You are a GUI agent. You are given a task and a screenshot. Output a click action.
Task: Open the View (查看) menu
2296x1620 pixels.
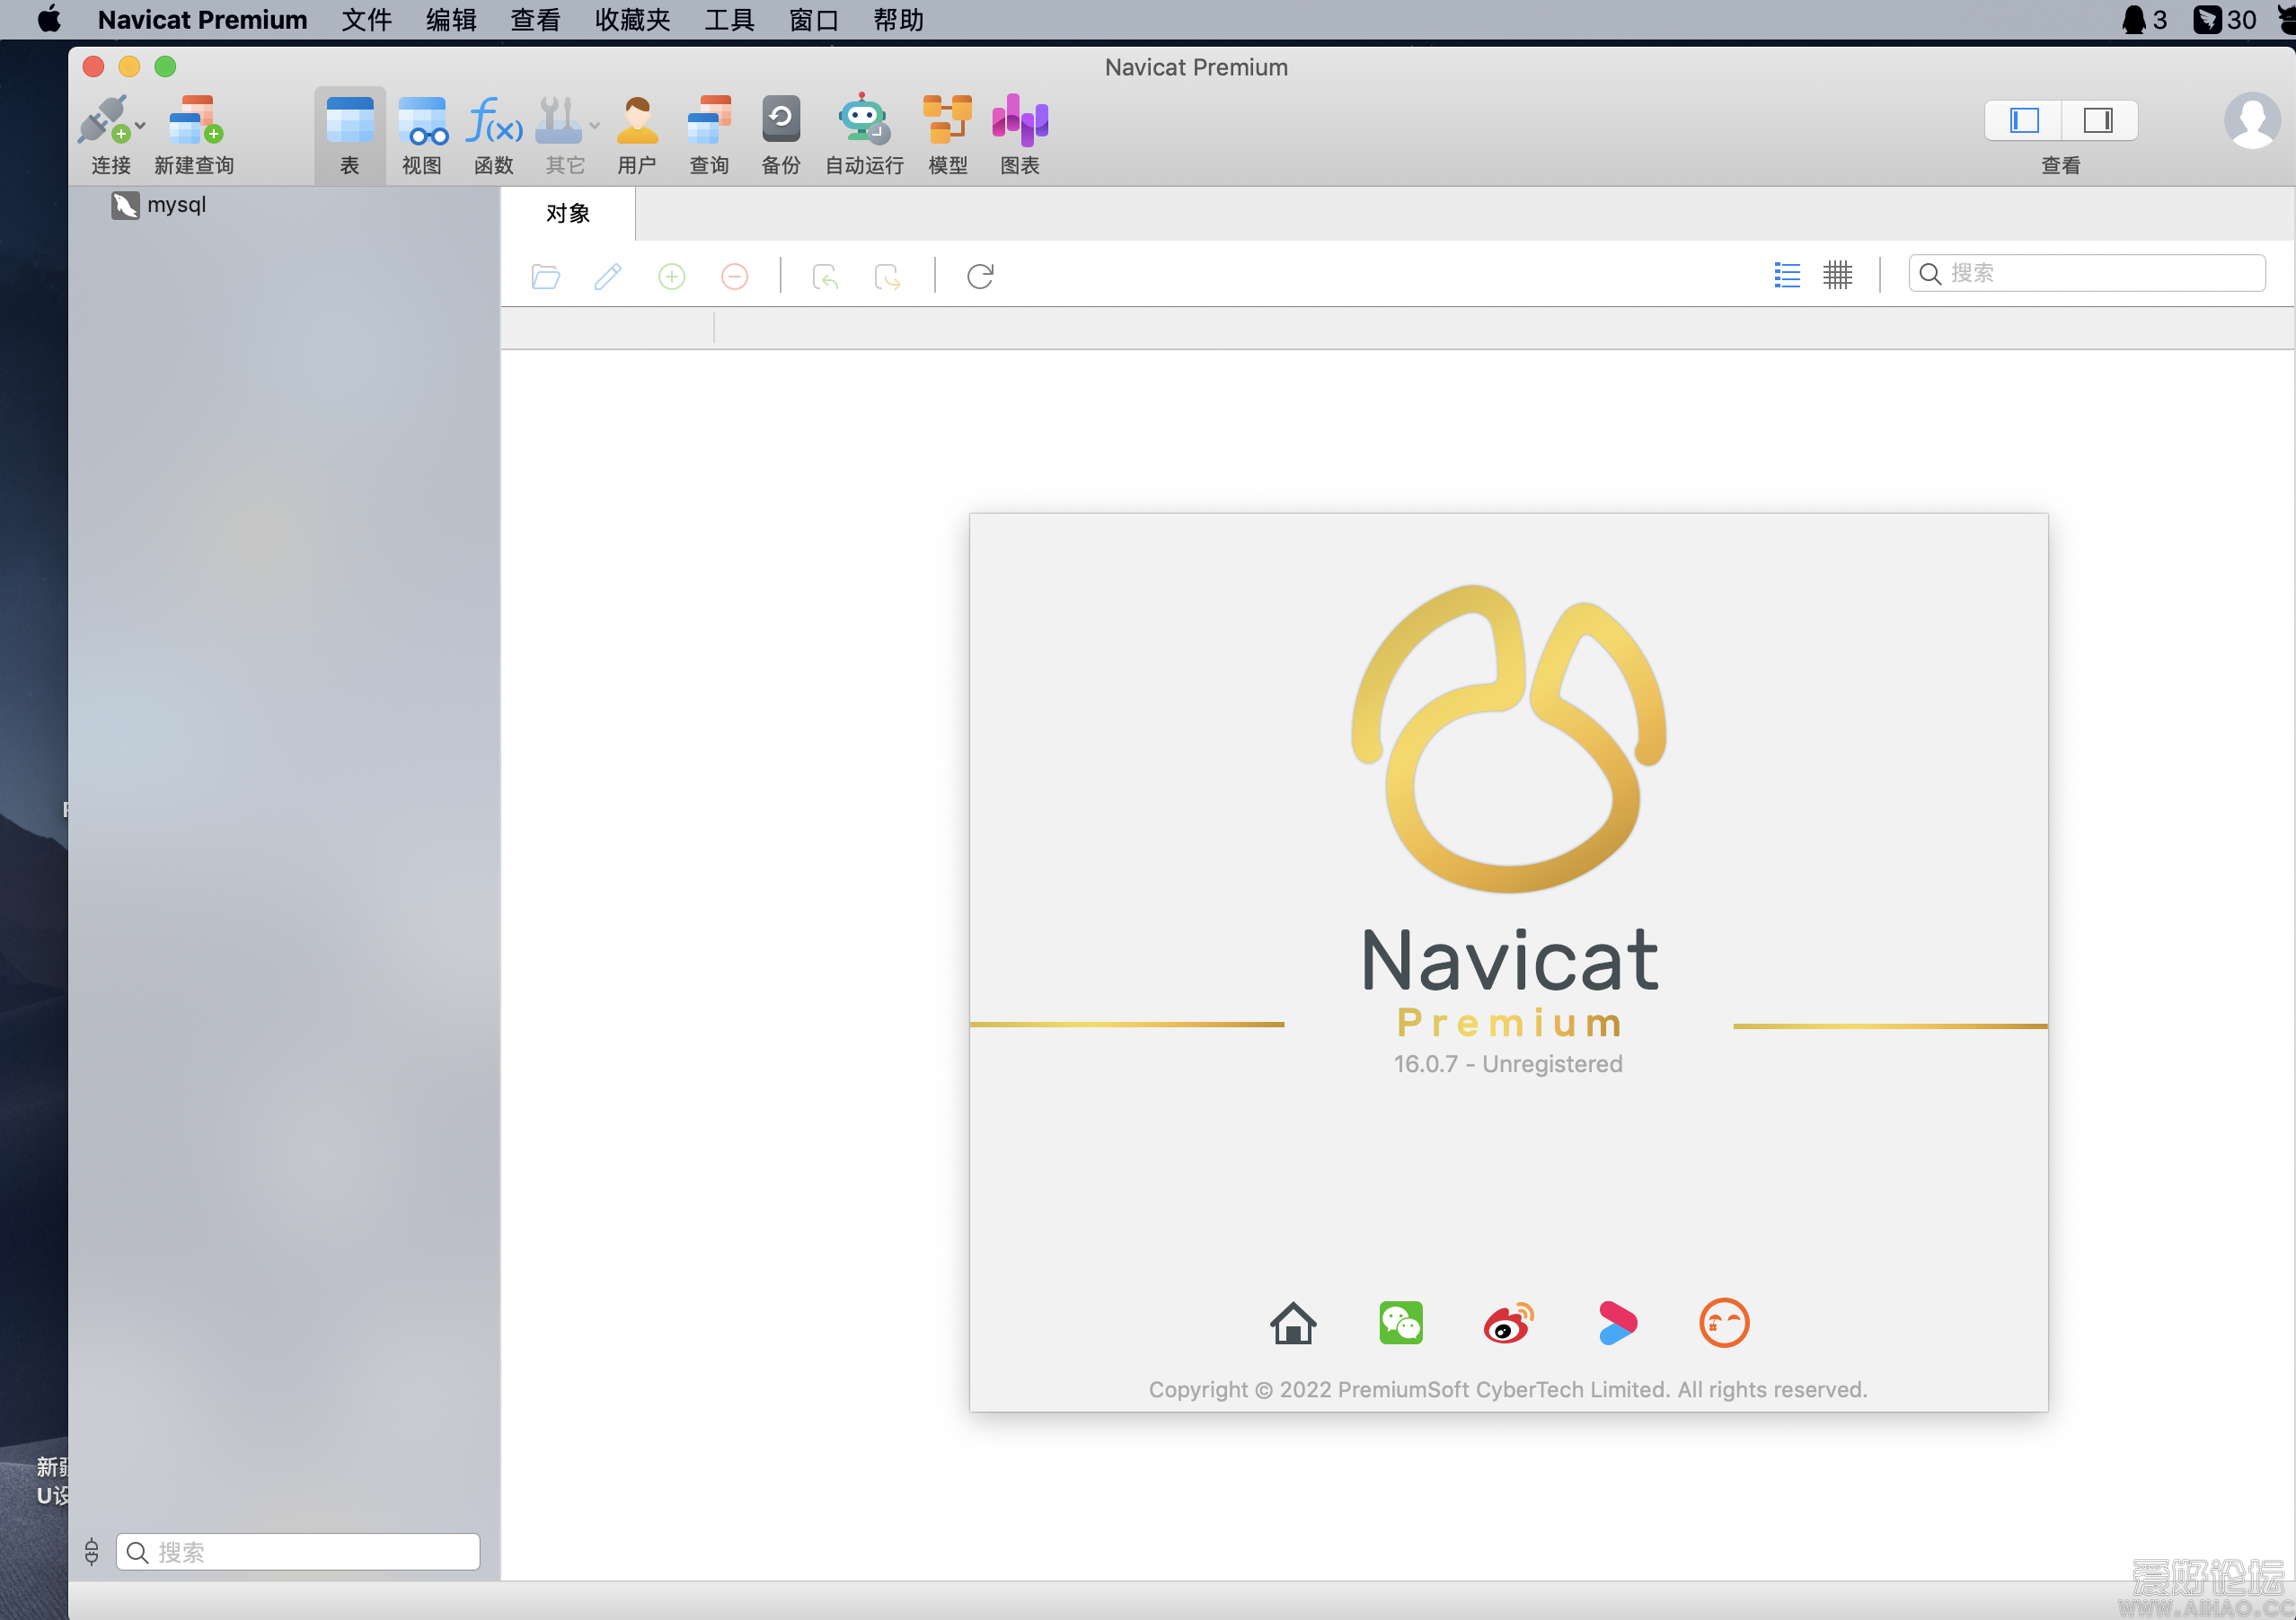tap(536, 20)
